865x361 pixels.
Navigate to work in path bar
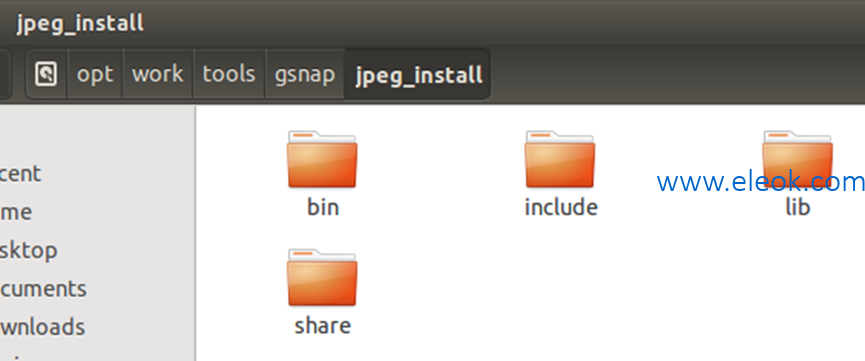click(158, 74)
